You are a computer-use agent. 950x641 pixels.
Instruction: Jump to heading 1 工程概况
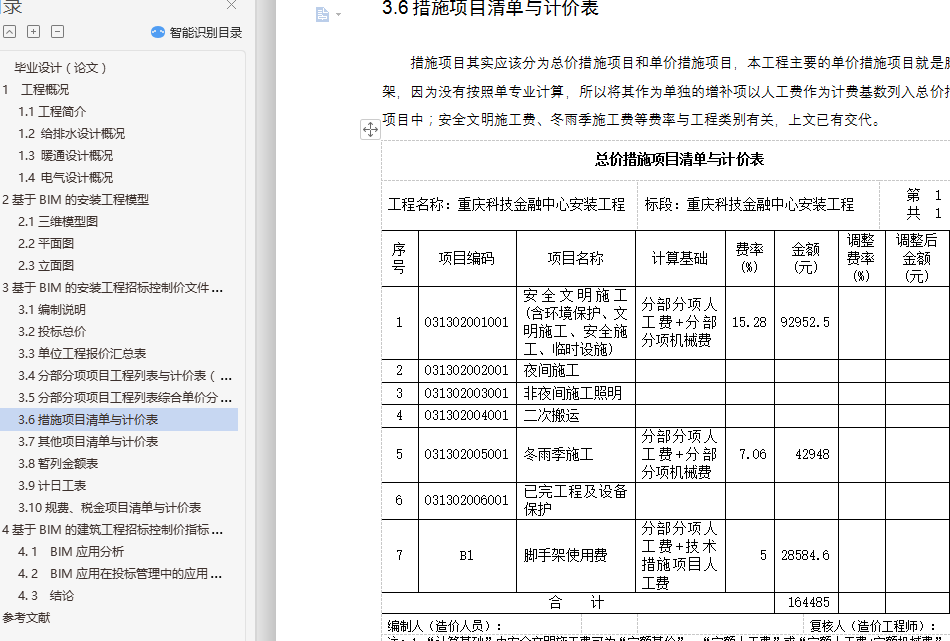(x=36, y=90)
